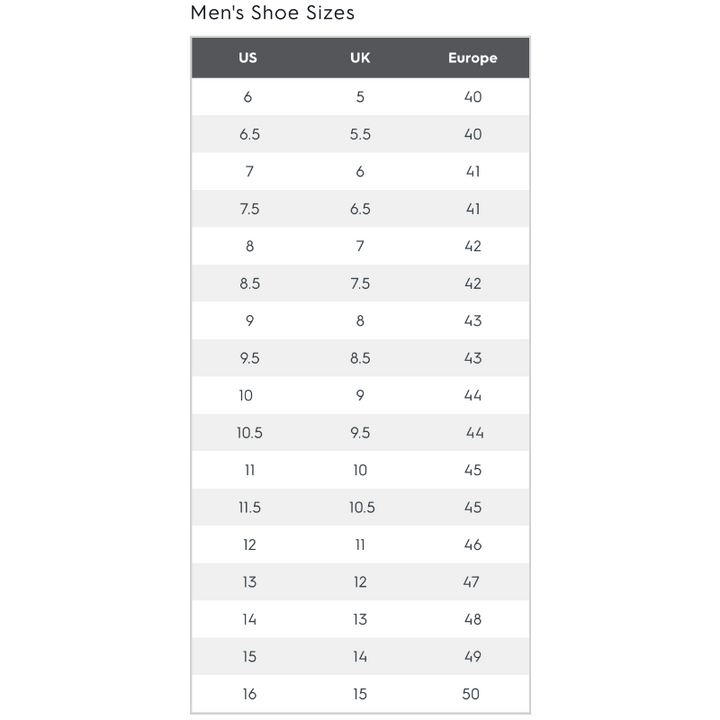Select UK size 9 cell
This screenshot has width=720, height=720.
360,396
